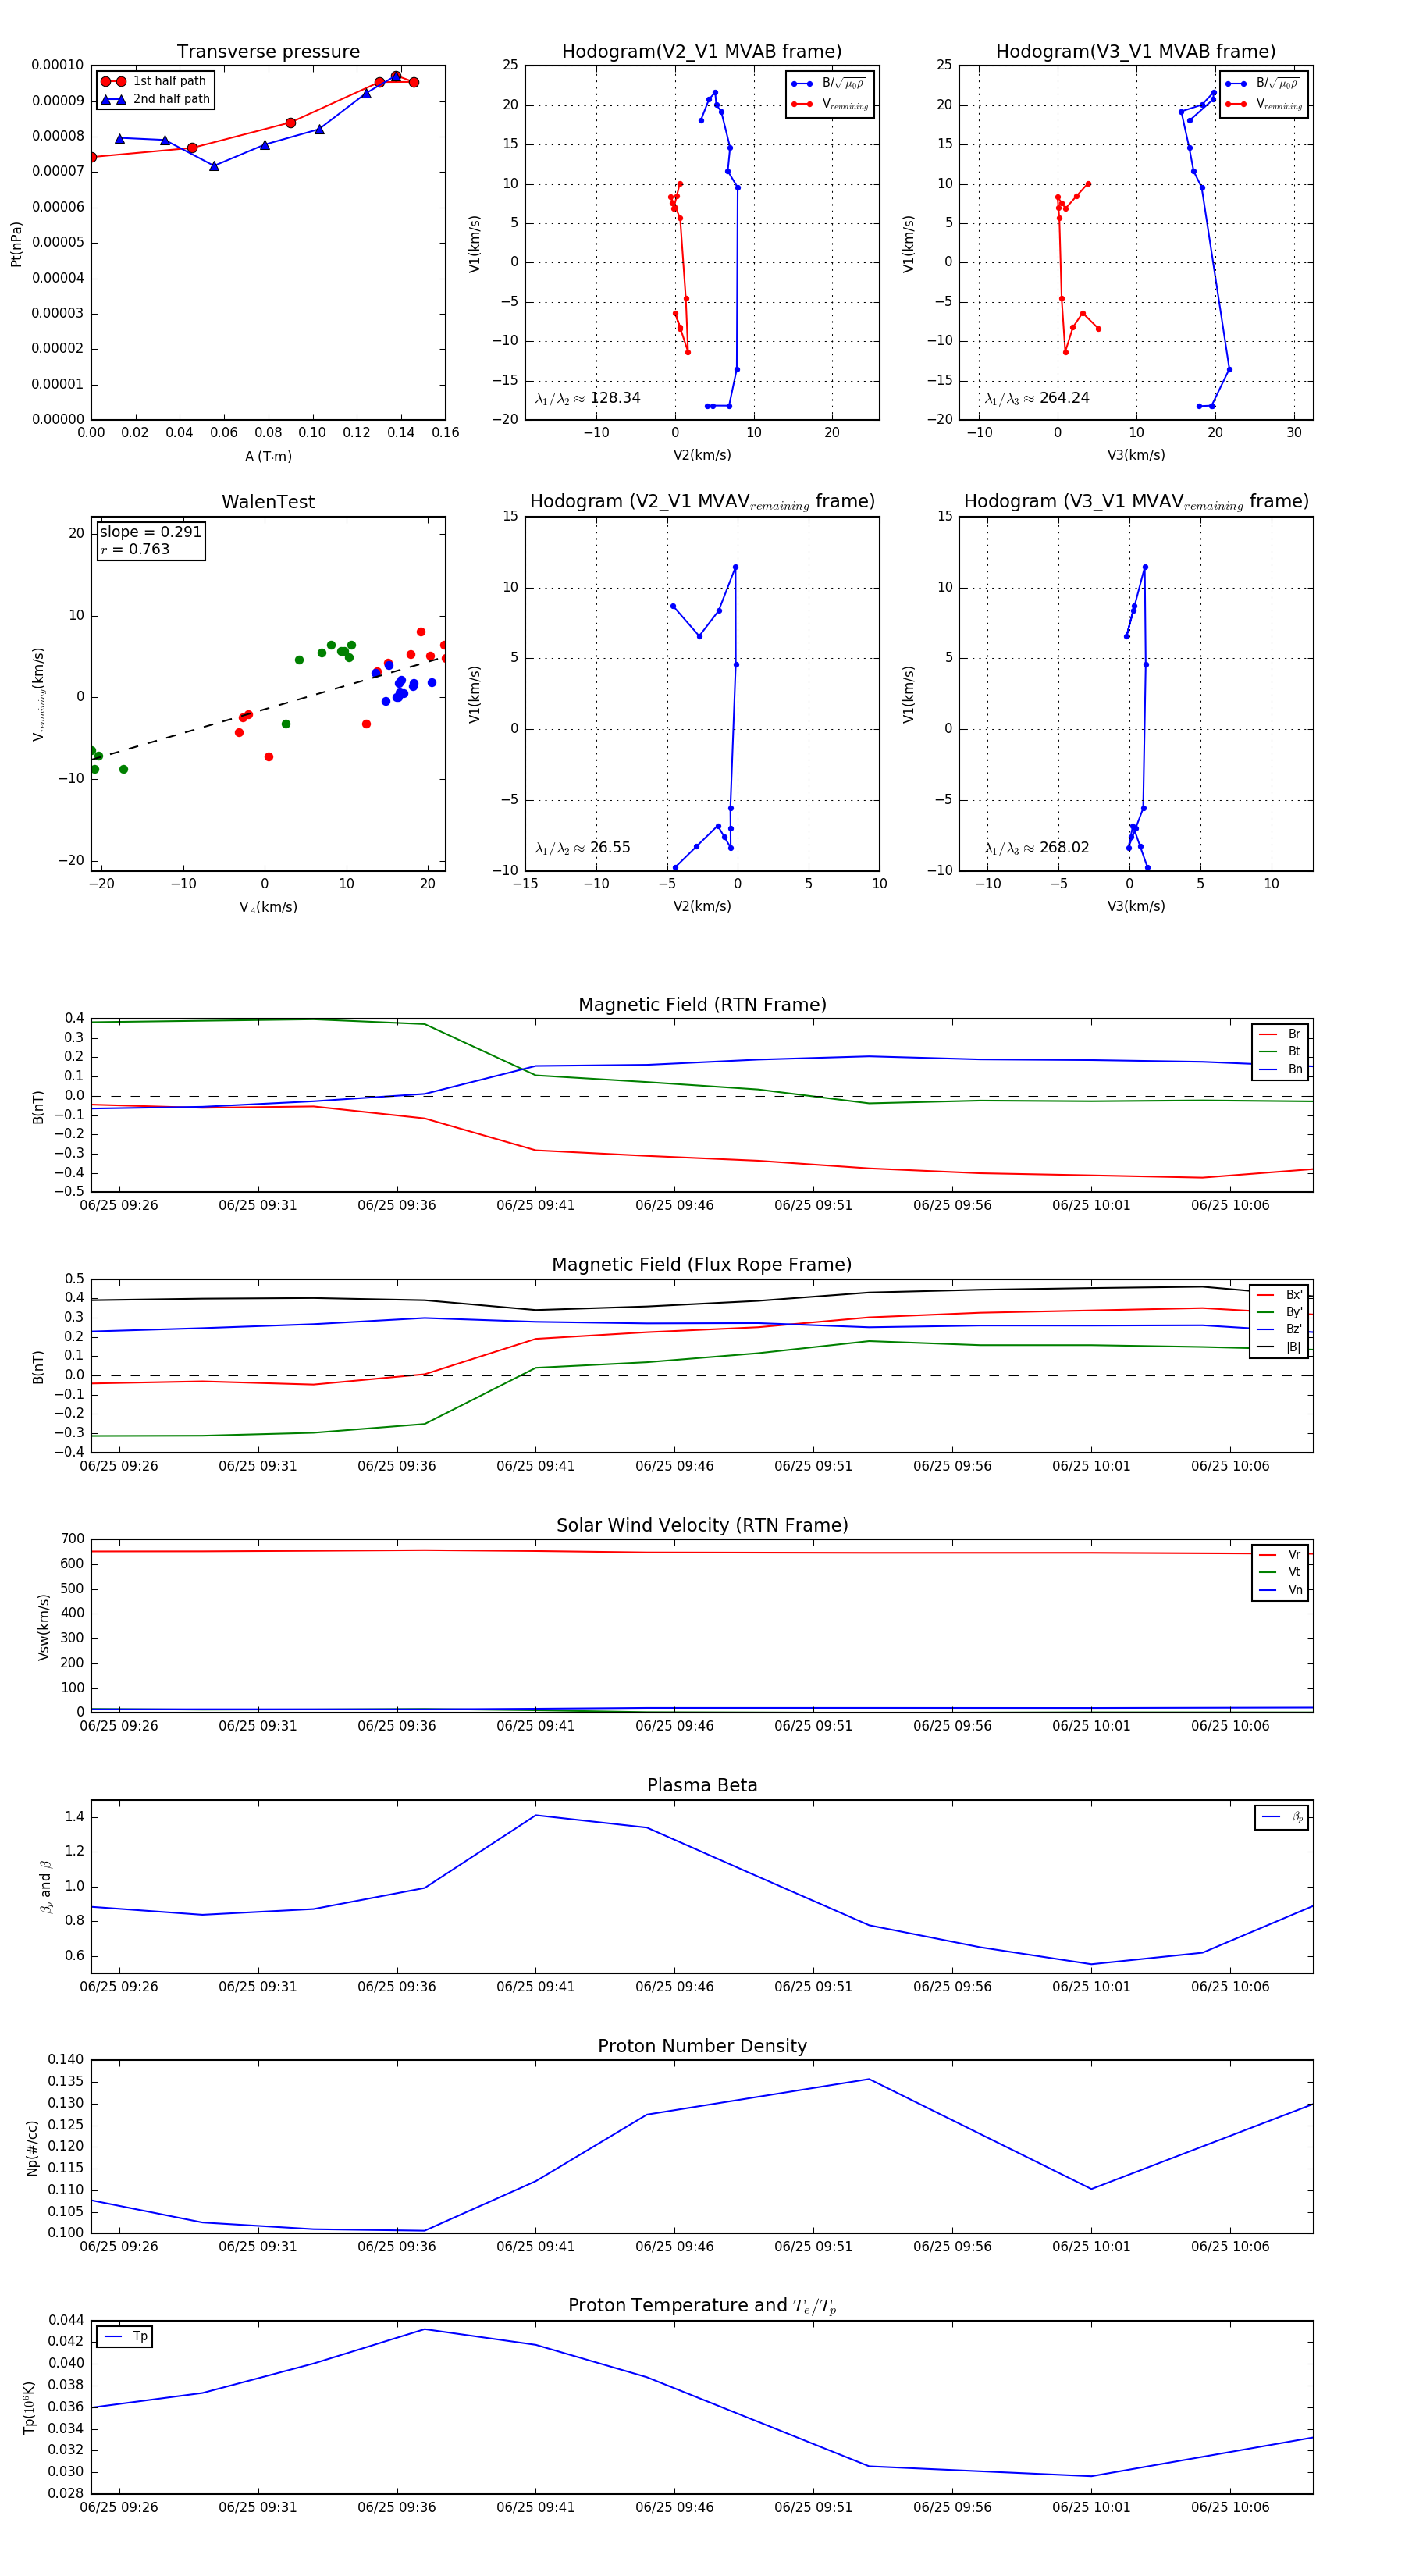Click the 'WalenTest' plot title
The width and height of the screenshot is (1405, 2576).
pos(268,502)
